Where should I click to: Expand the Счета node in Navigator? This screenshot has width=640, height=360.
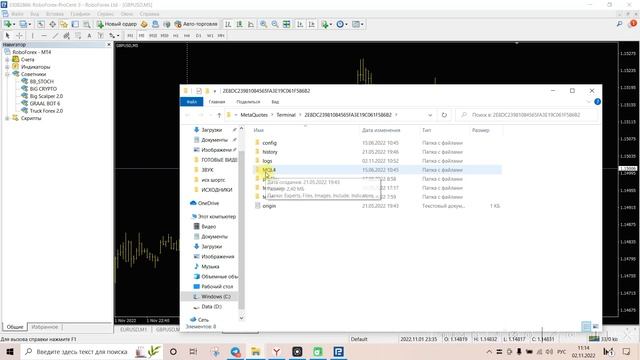click(7, 60)
